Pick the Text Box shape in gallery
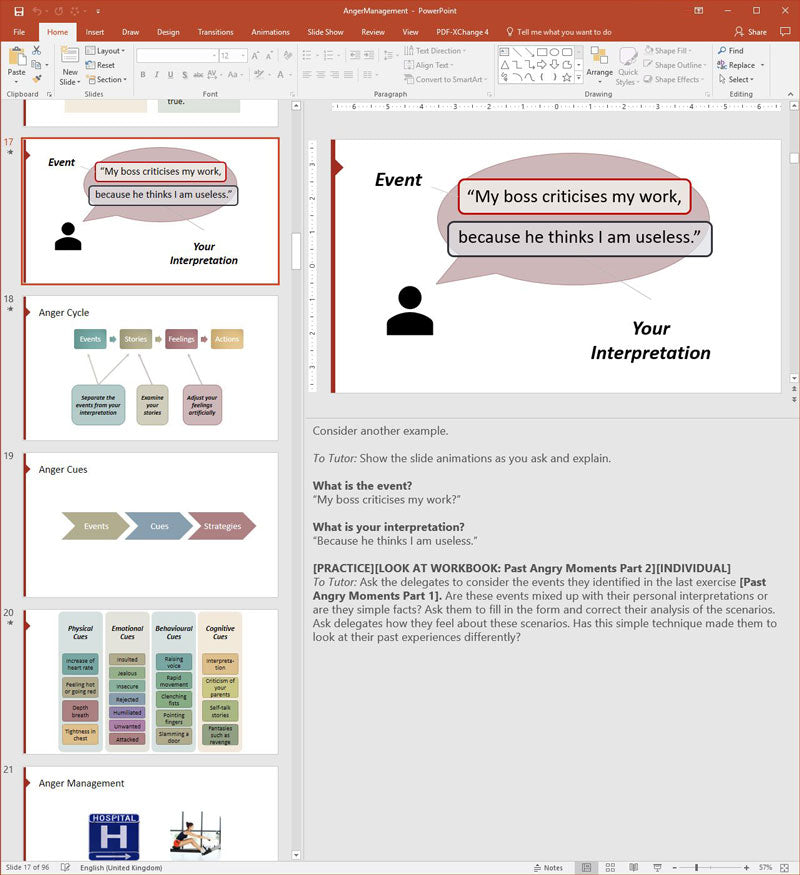Viewport: 800px width, 875px height. pyautogui.click(x=504, y=52)
